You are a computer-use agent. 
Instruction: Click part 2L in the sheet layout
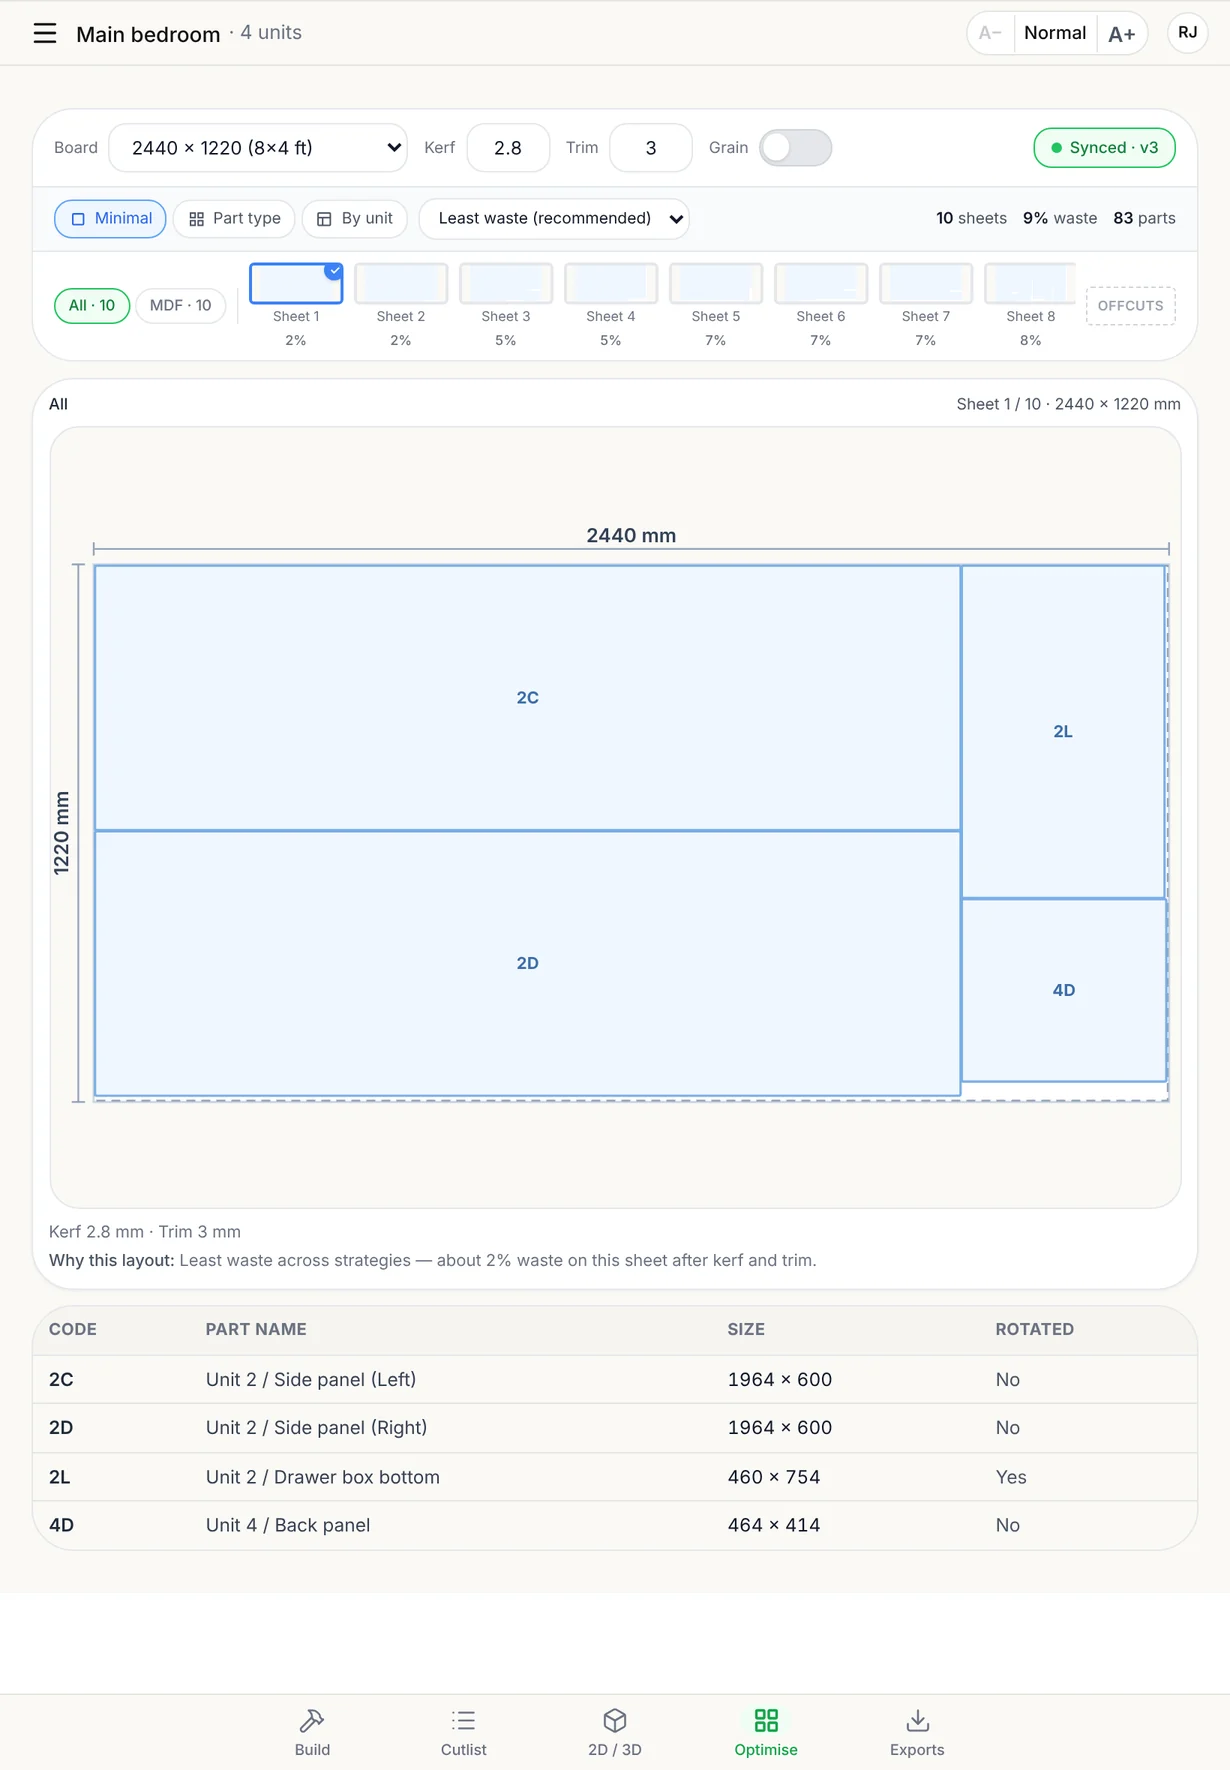click(x=1063, y=732)
